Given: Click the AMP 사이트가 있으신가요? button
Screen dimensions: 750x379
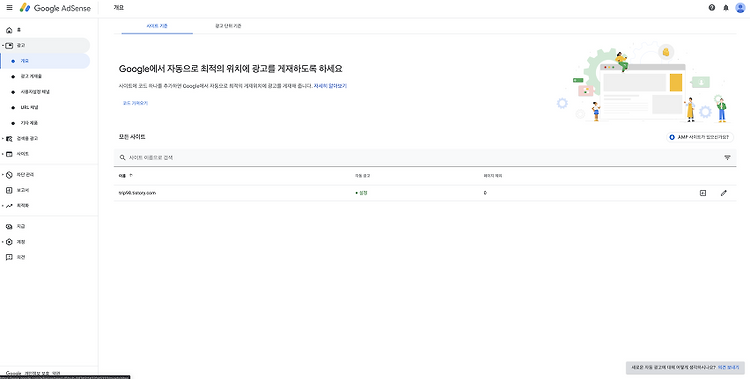Looking at the screenshot, I should click(700, 137).
